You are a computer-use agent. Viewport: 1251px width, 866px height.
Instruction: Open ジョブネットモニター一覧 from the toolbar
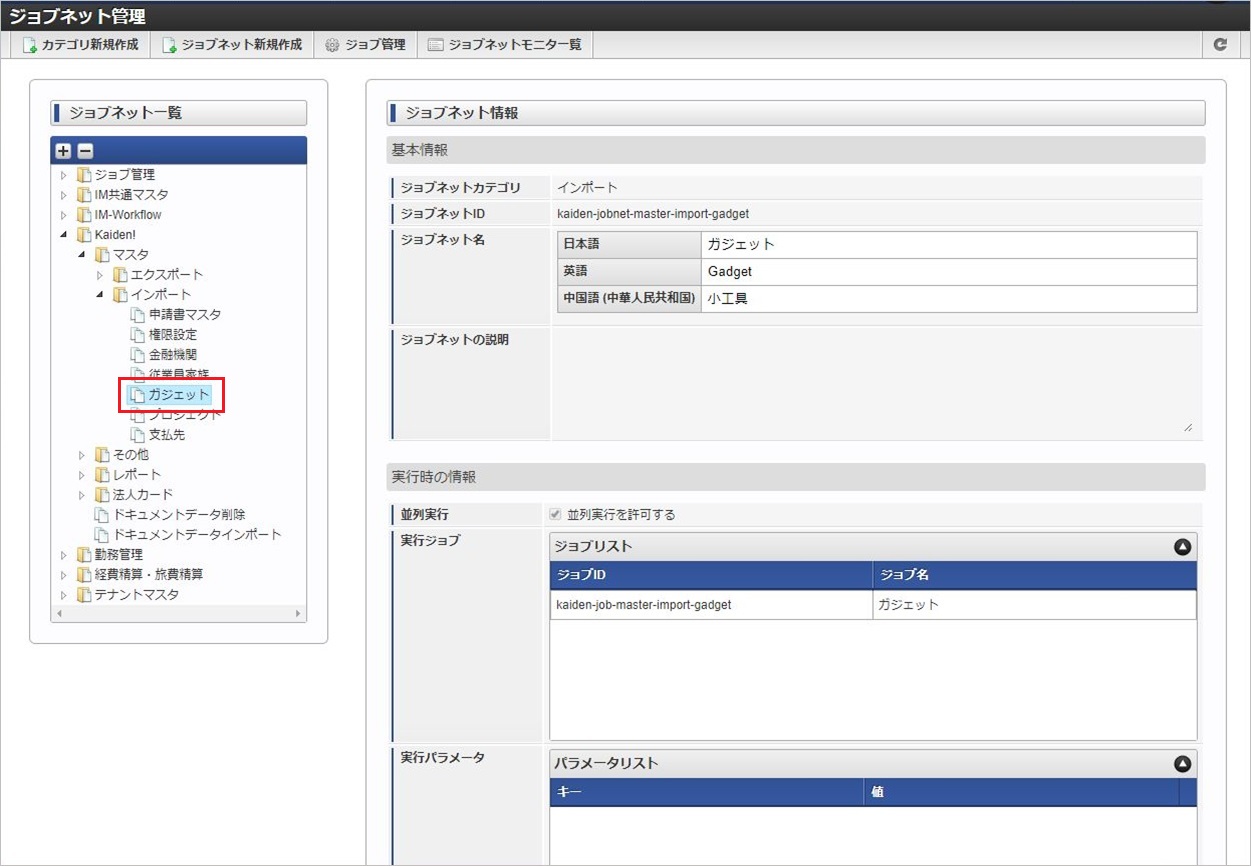pos(504,45)
